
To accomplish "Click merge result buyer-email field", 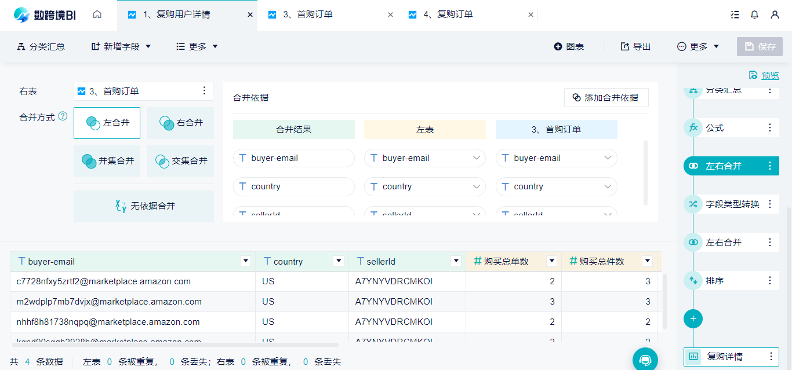I will point(294,158).
